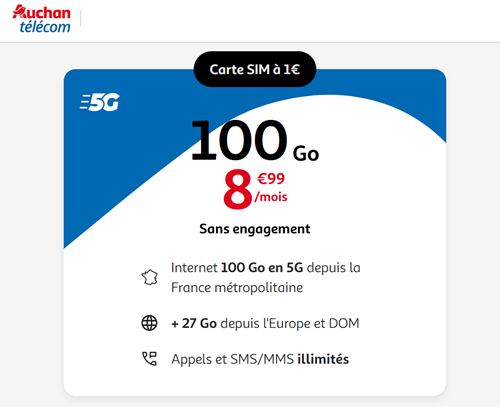Screen dimensions: 500x407
Task: Select the 100 Go plan title
Action: click(x=255, y=141)
